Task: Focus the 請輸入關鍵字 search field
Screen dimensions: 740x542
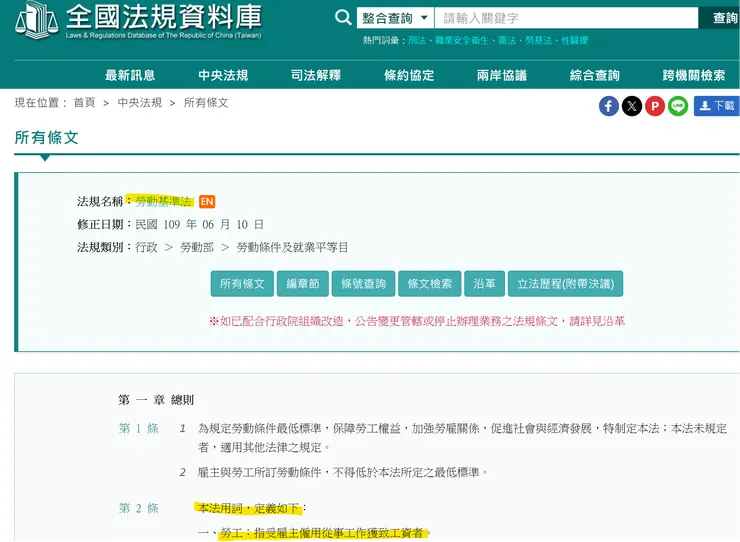Action: pyautogui.click(x=566, y=18)
